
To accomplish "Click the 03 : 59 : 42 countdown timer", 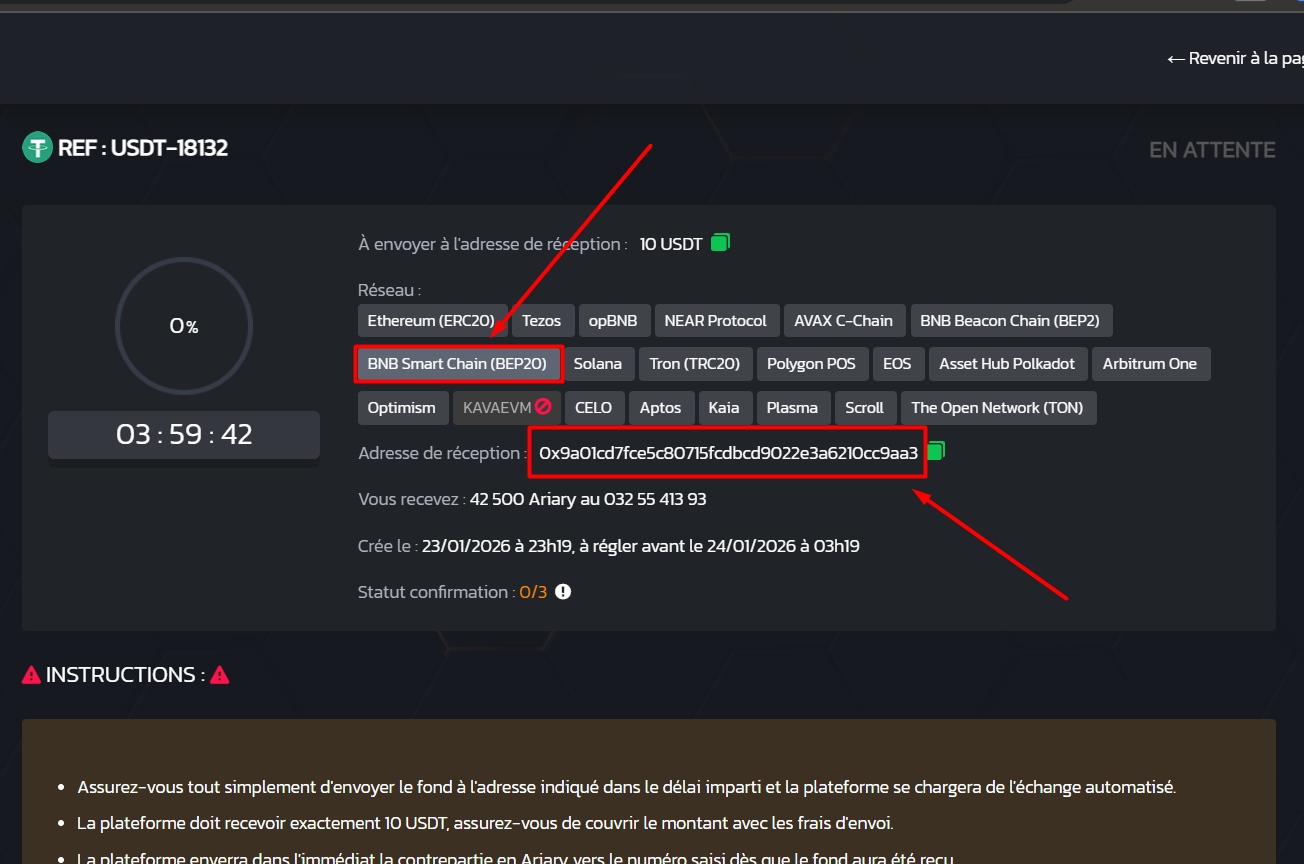I will (x=184, y=435).
